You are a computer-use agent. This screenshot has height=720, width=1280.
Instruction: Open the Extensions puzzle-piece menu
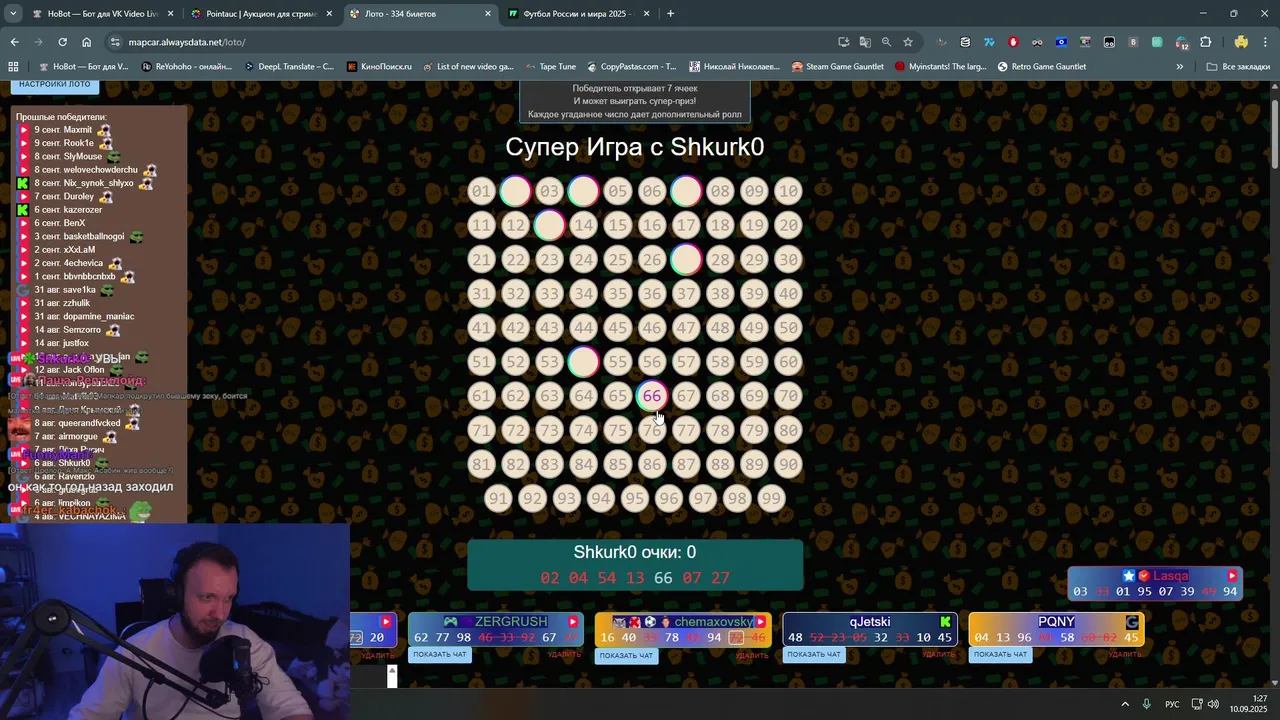(x=1205, y=42)
